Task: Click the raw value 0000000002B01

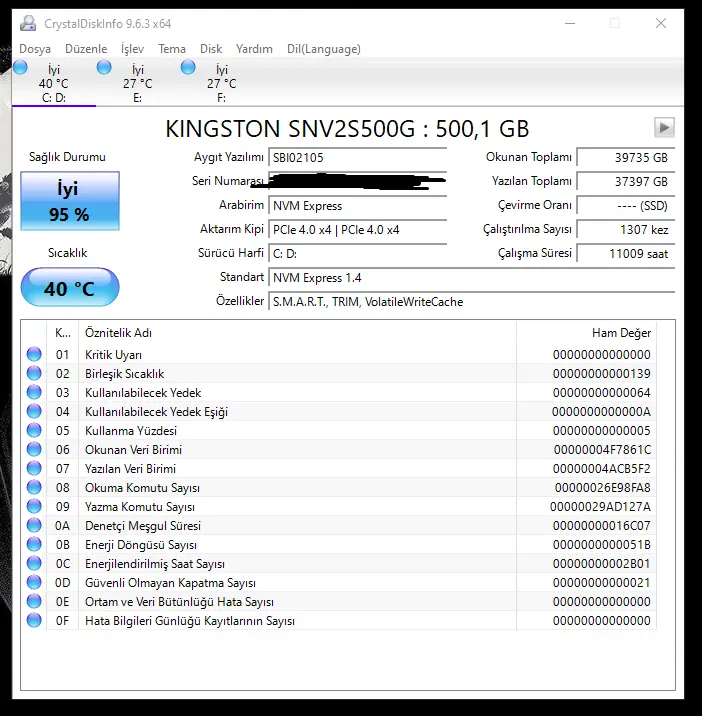Action: coord(602,563)
